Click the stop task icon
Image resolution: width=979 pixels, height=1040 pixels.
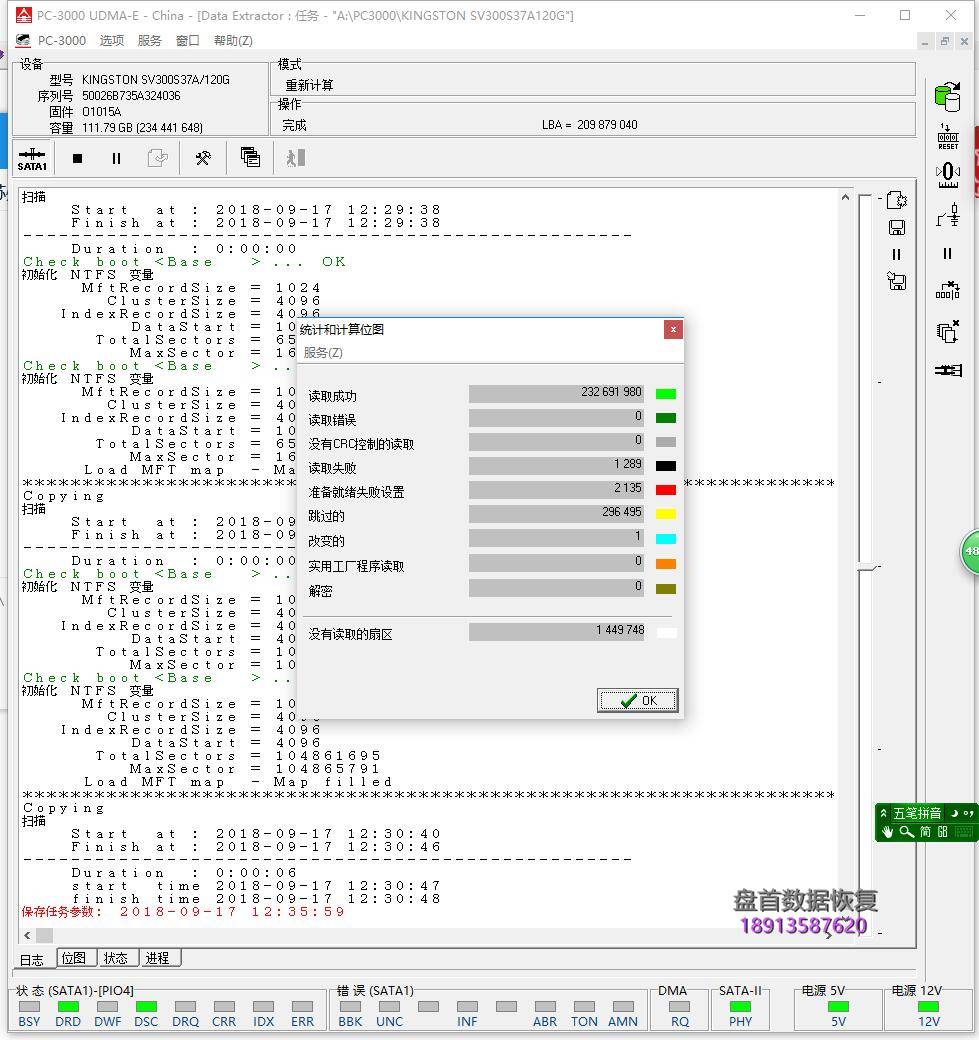77,158
